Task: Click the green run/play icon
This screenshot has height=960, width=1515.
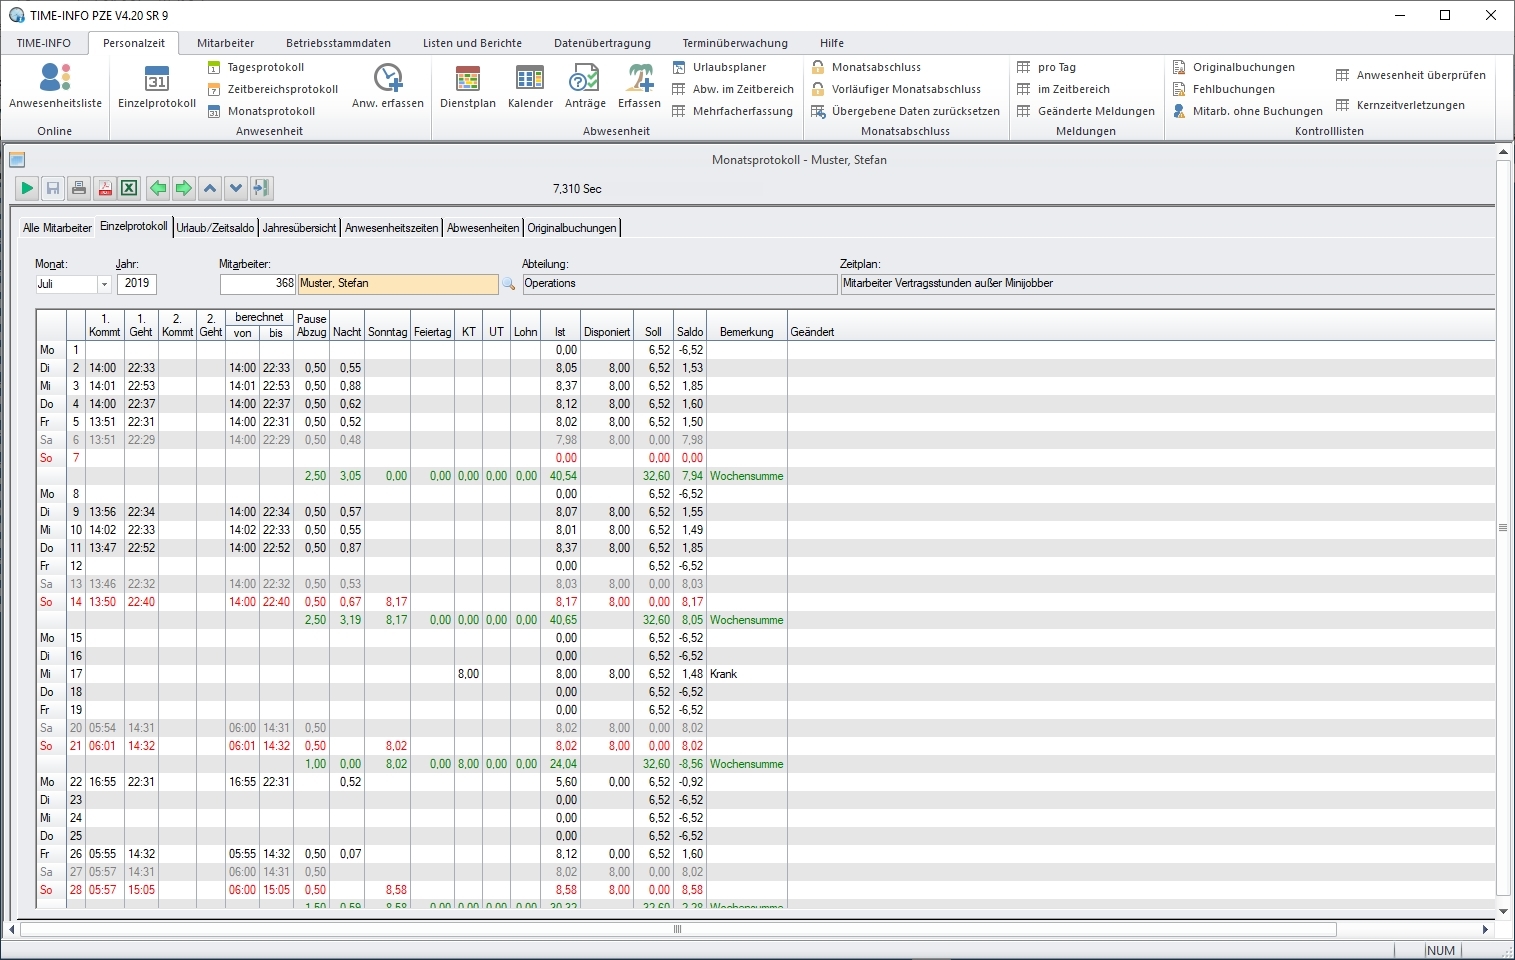Action: 27,188
